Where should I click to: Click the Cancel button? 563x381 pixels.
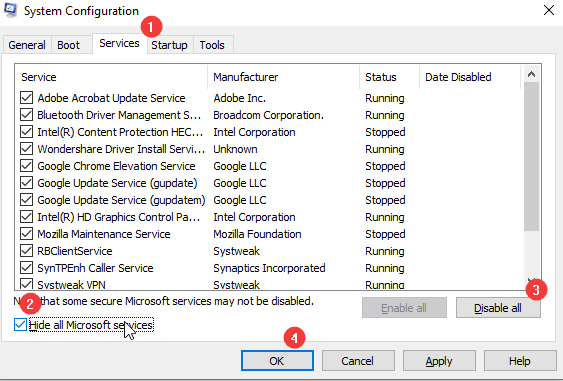[x=358, y=361]
